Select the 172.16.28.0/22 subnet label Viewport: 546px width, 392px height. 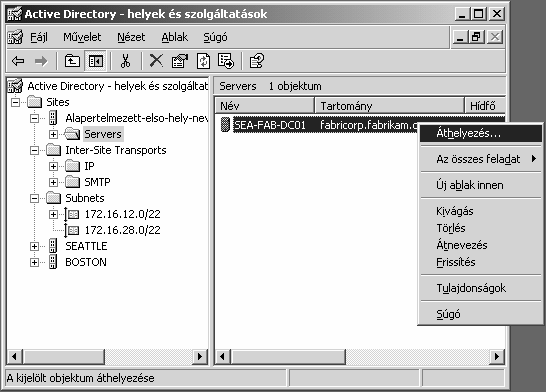(x=123, y=230)
